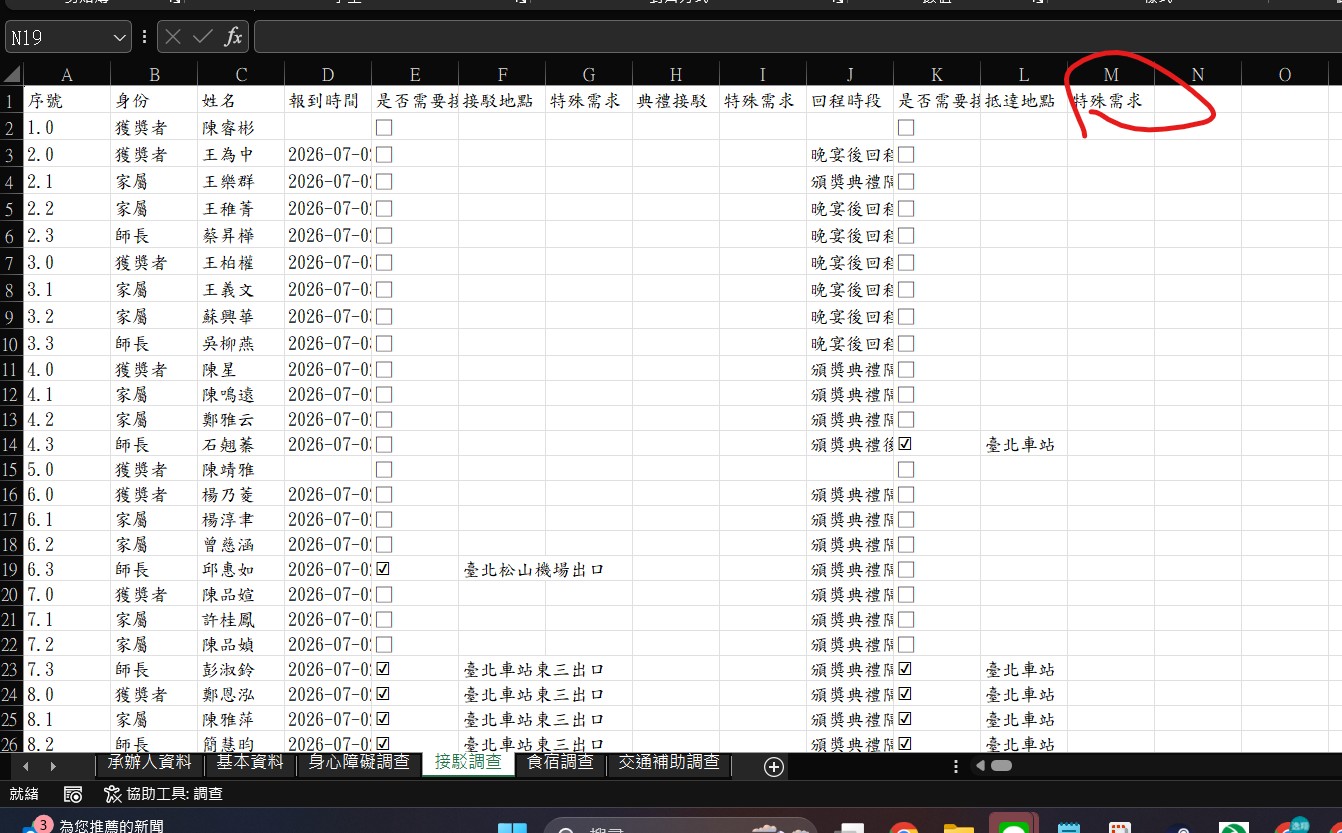Screen dimensions: 1342x833
Task: Open File Explorer folder on taskbar
Action: 958,827
